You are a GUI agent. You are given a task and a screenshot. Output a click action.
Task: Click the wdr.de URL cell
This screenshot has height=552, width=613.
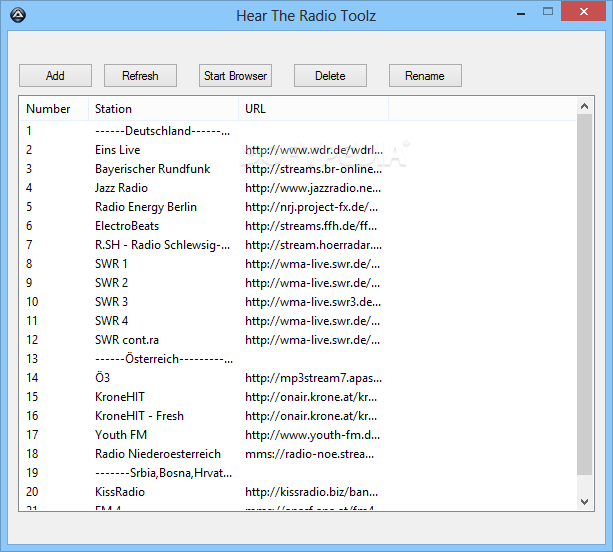(x=314, y=150)
